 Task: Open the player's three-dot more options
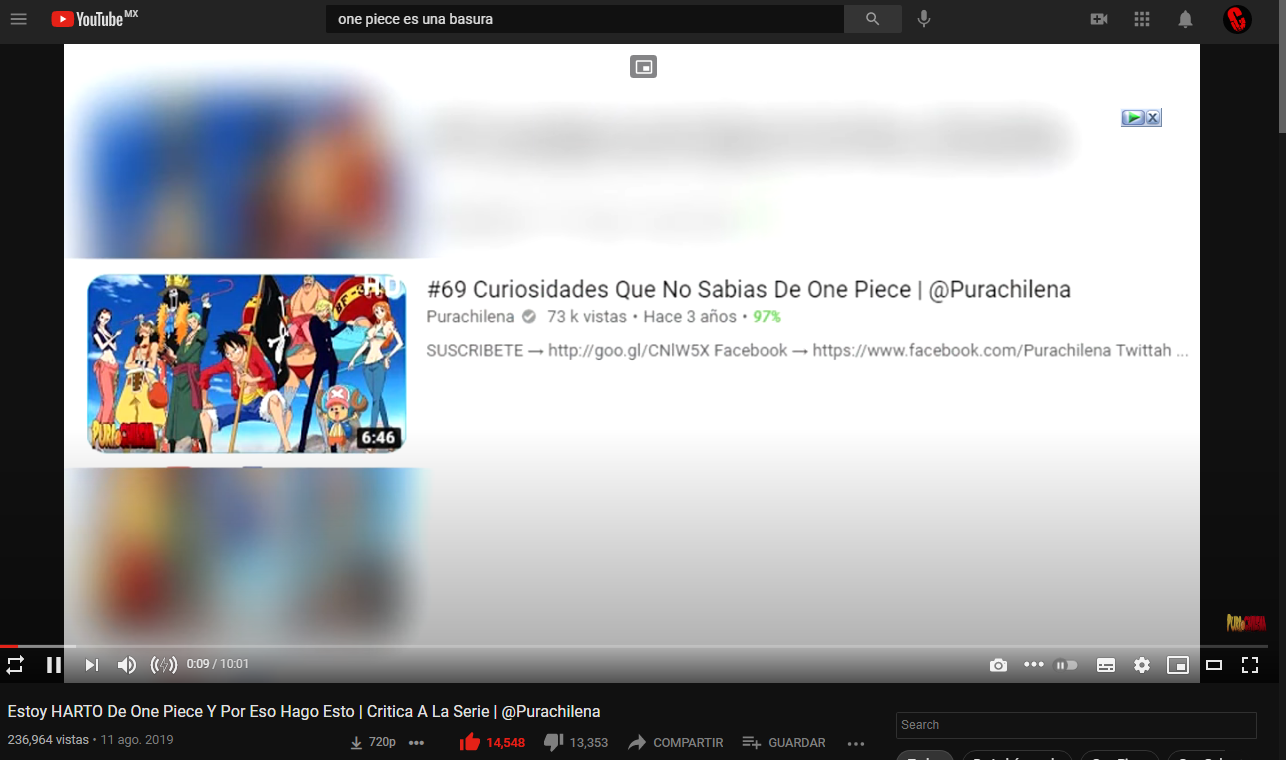coord(1033,664)
